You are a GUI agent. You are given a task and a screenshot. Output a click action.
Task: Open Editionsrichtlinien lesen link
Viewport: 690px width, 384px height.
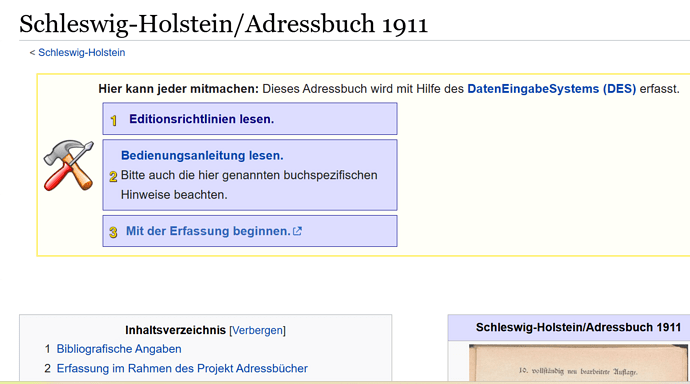[201, 119]
